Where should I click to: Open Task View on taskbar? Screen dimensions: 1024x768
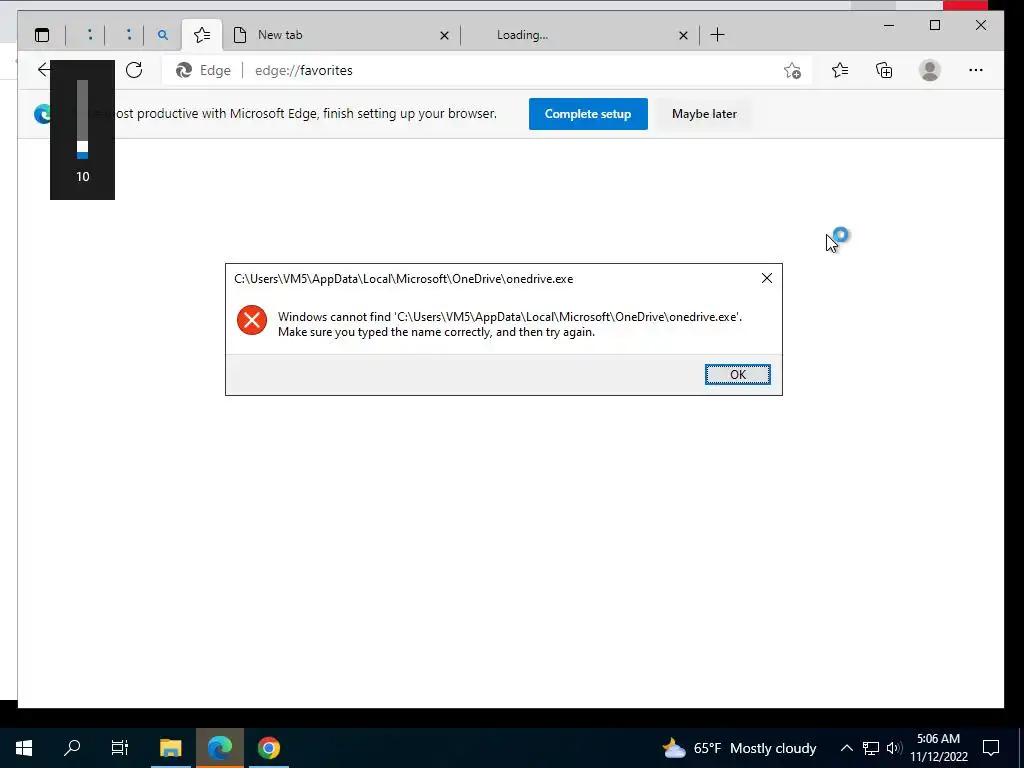(x=120, y=748)
